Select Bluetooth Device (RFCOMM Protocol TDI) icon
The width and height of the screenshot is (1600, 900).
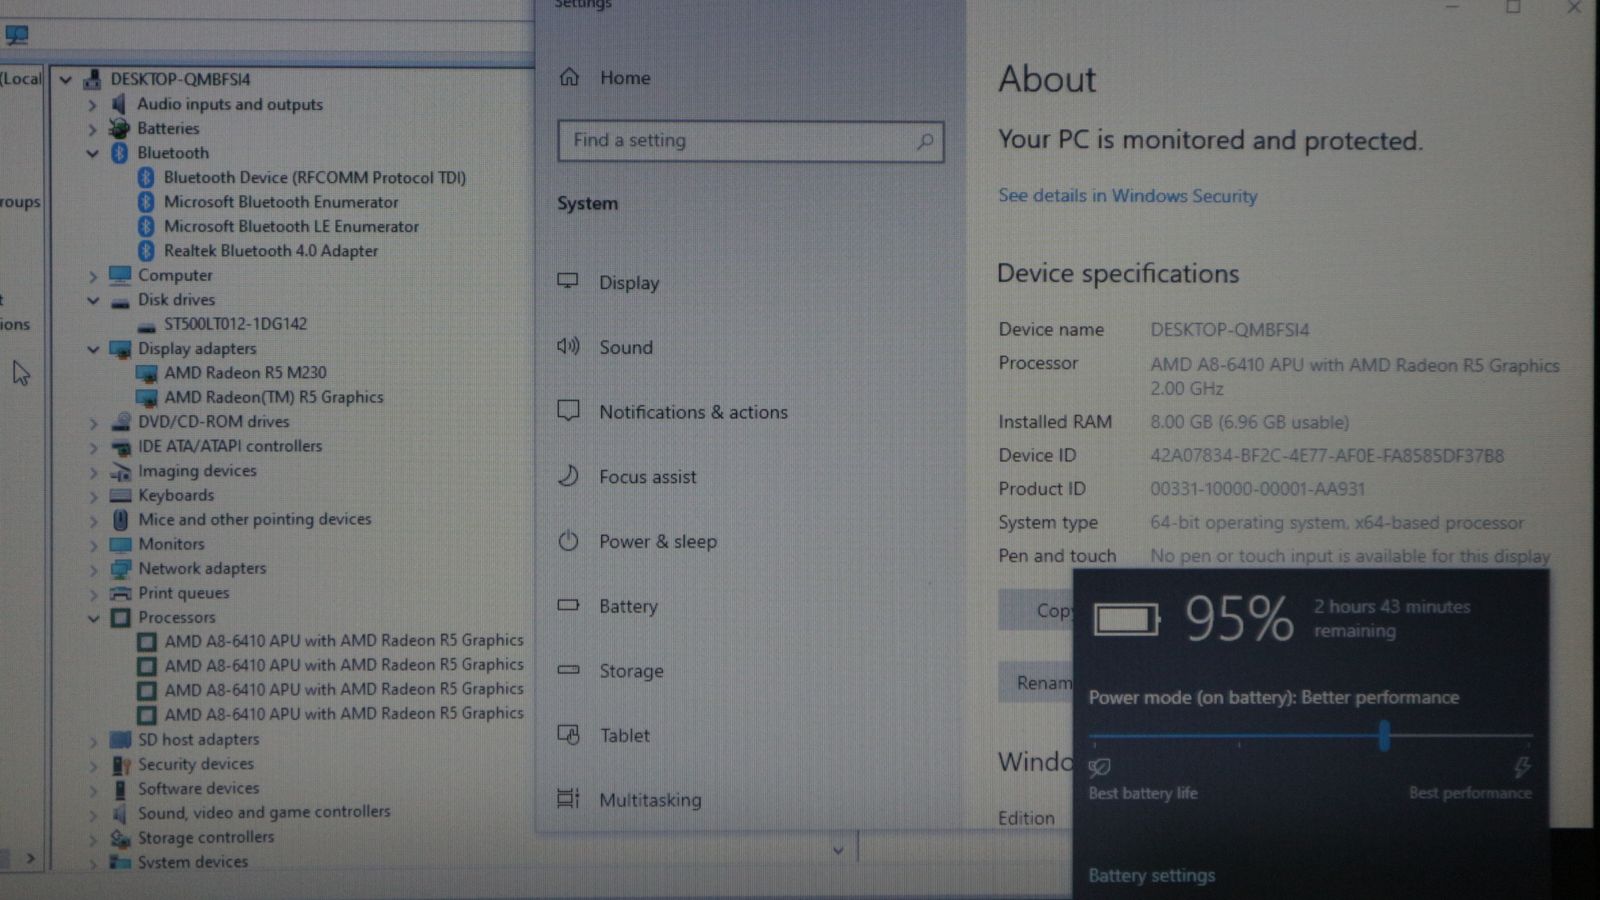click(x=146, y=178)
